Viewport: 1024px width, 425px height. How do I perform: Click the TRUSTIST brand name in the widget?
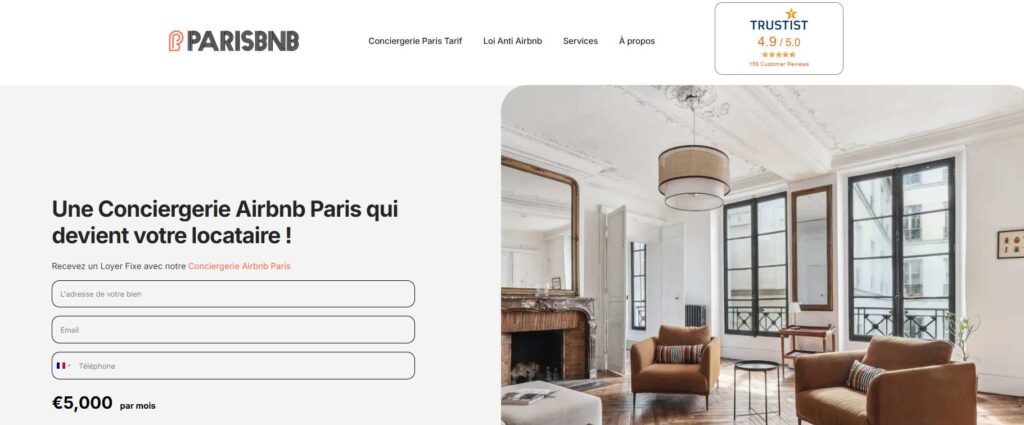[x=778, y=25]
